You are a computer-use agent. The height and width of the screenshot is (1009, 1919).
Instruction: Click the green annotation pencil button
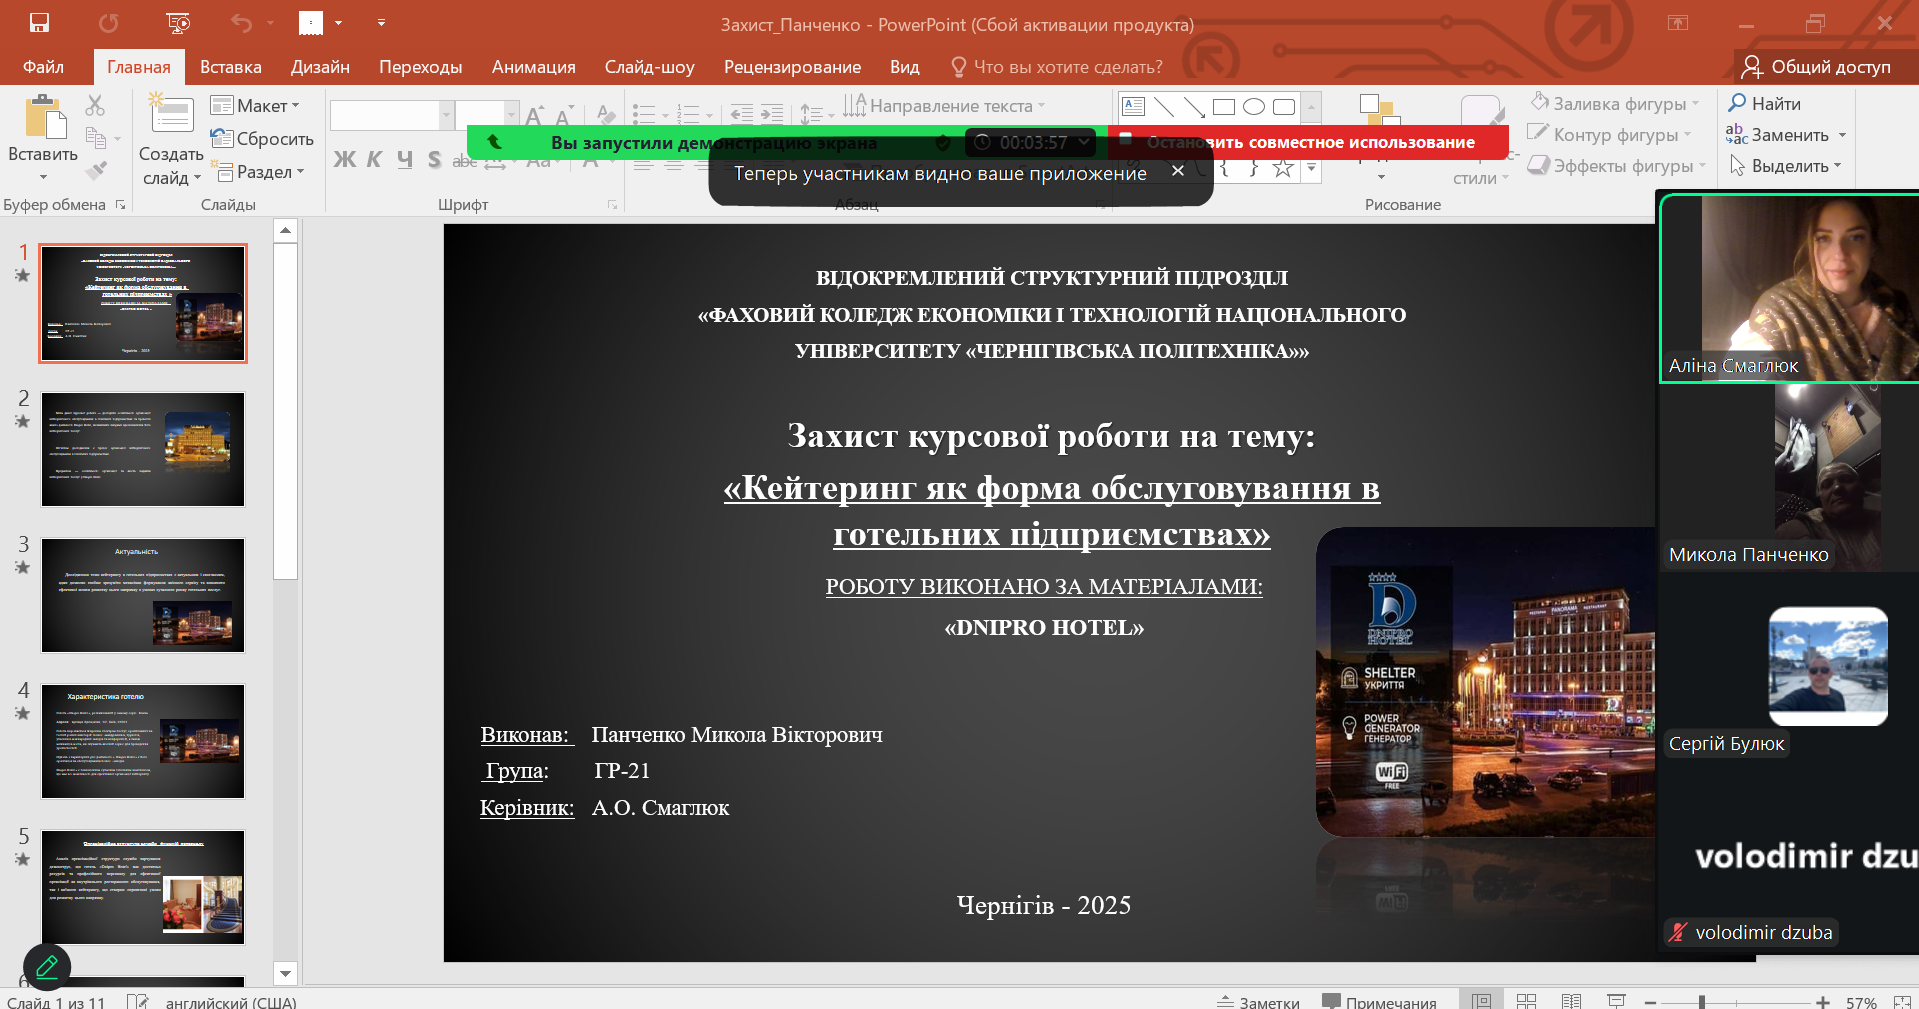pos(47,967)
